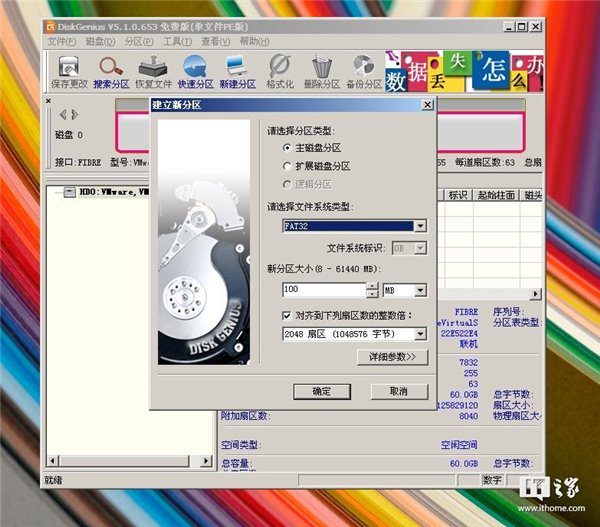600x527 pixels.
Task: Close the disk panel with small x
Action: tap(48, 101)
